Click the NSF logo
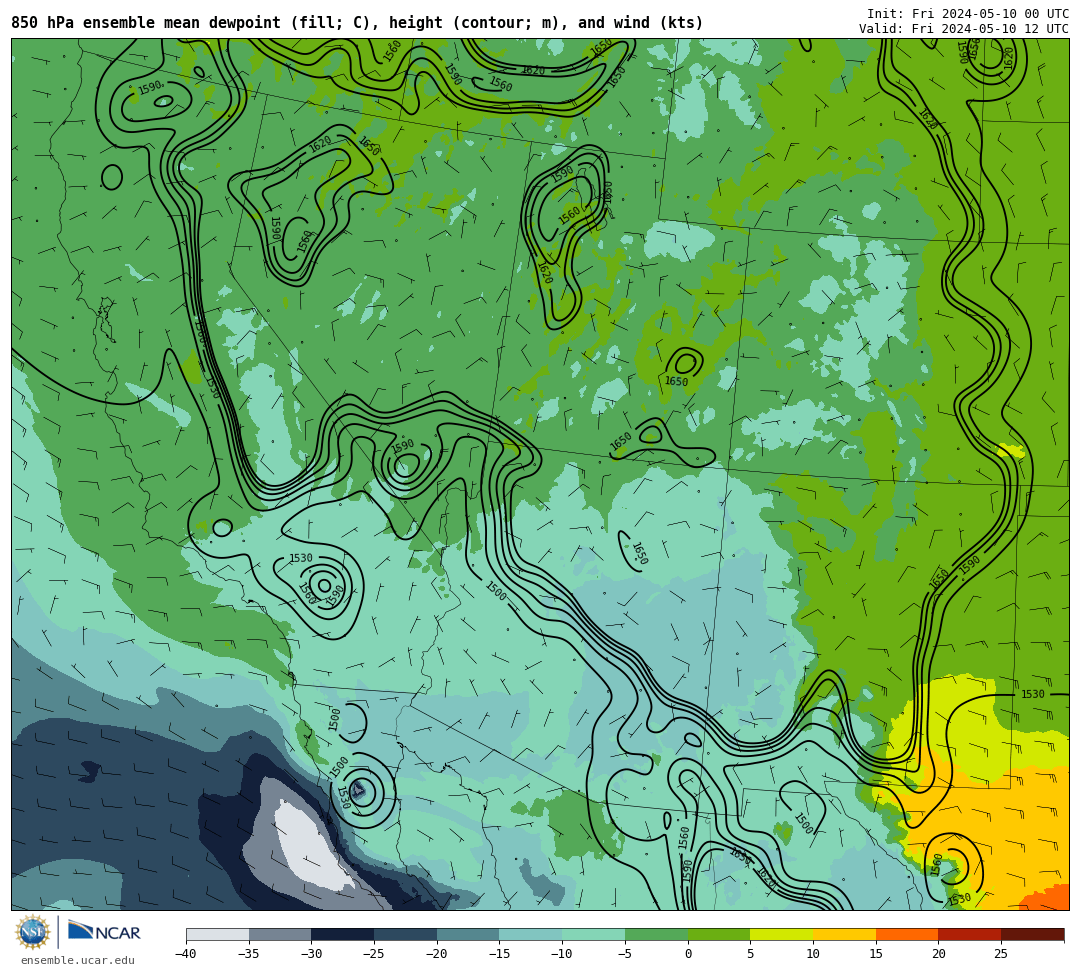The width and height of the screenshot is (1080, 973). click(x=33, y=932)
